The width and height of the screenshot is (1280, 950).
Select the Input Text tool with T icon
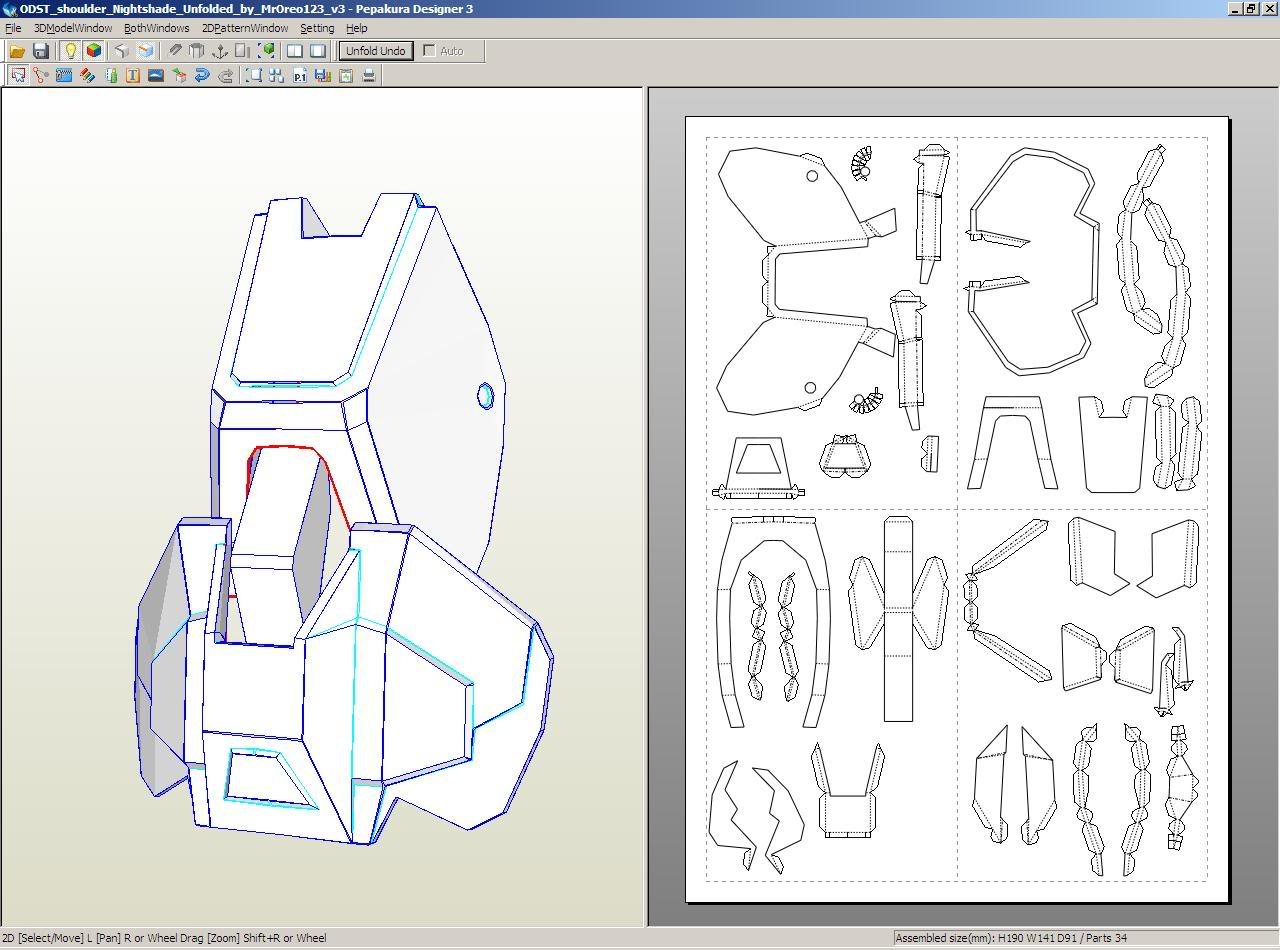(x=133, y=75)
